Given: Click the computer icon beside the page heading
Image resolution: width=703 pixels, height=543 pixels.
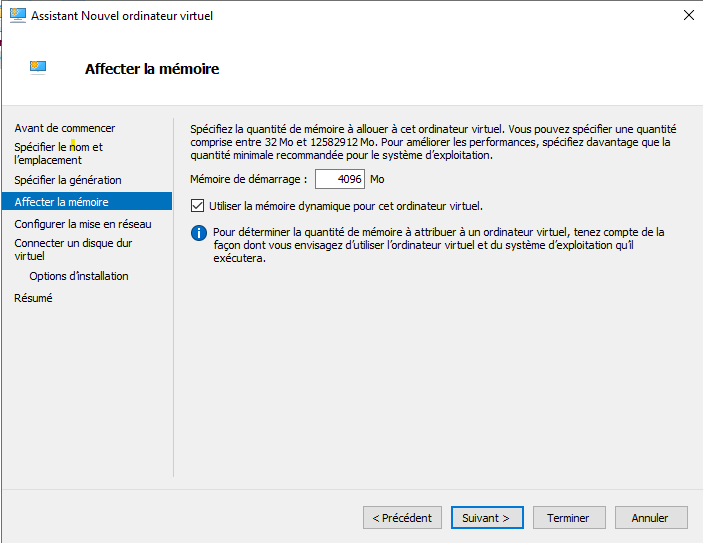Looking at the screenshot, I should (x=38, y=68).
